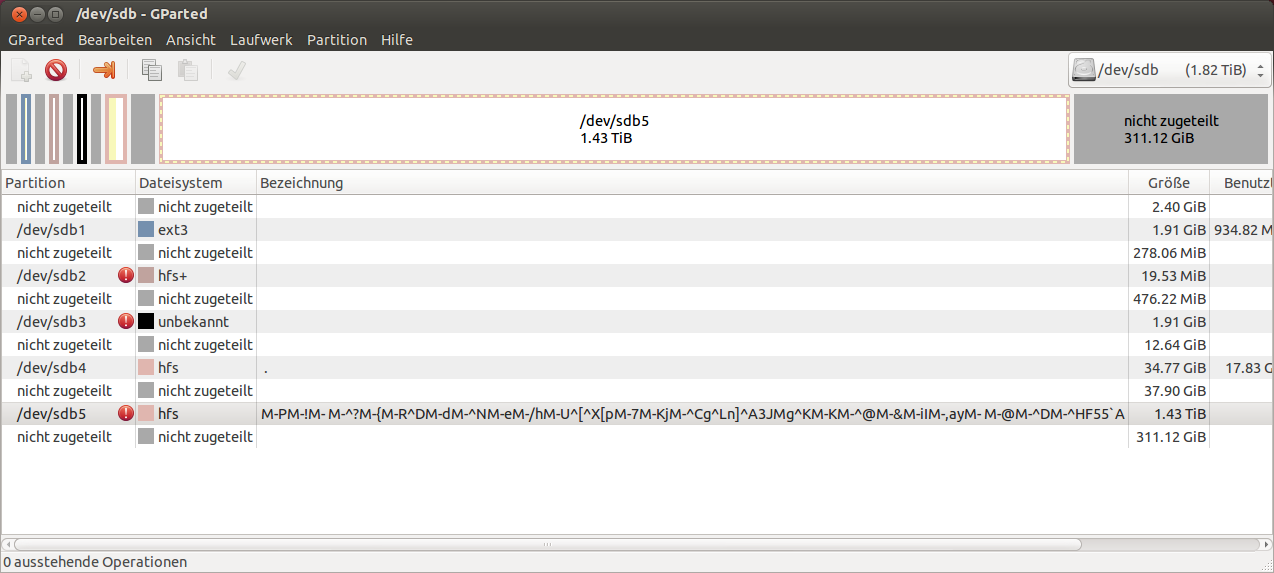Click the blue ext3 partition bar in disk map

point(26,129)
